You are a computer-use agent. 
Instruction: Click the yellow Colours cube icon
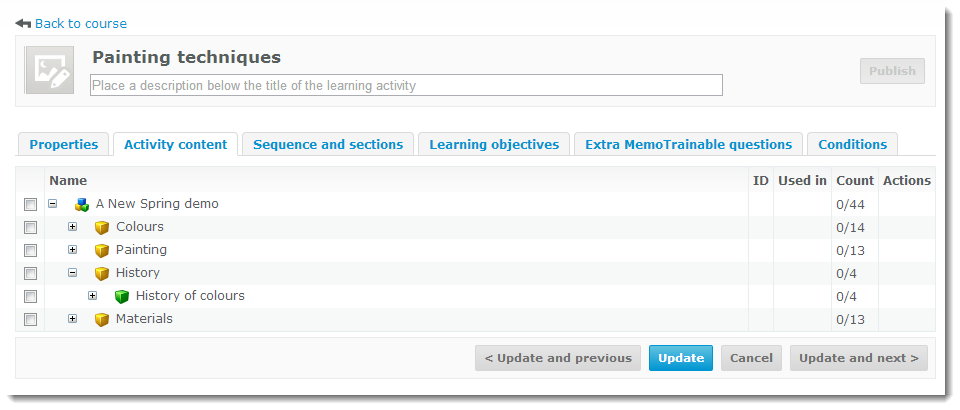click(x=101, y=228)
